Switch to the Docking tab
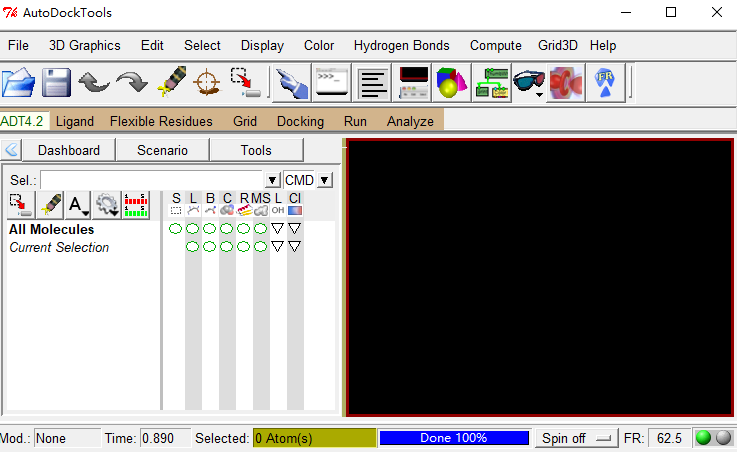The image size is (737, 453). (x=300, y=121)
